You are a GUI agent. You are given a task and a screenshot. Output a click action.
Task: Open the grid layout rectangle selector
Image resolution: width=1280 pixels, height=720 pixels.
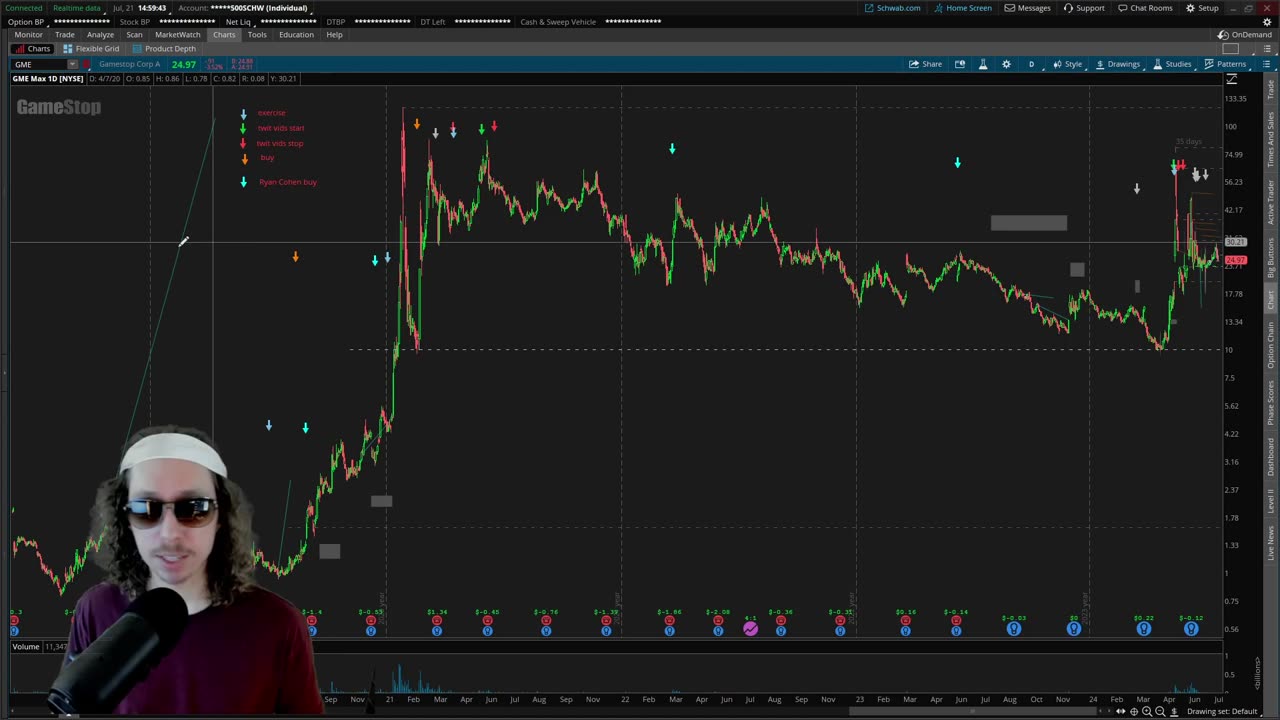click(1231, 49)
